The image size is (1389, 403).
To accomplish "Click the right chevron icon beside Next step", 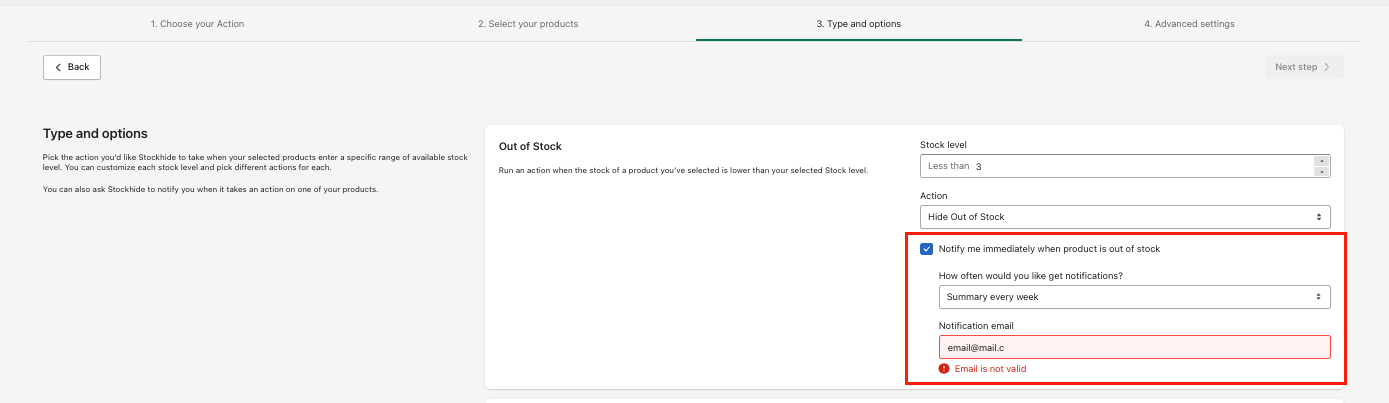I will point(1327,67).
